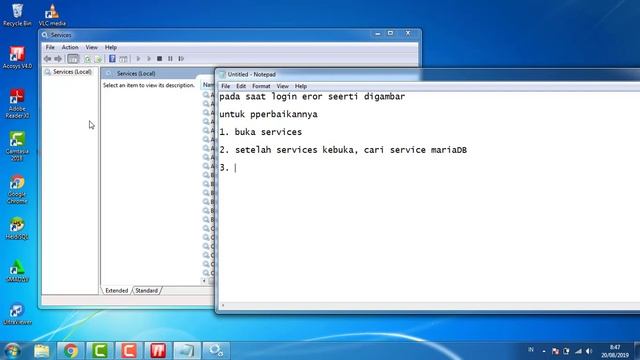The image size is (640, 360).
Task: Open volume control in system tray
Action: click(589, 351)
